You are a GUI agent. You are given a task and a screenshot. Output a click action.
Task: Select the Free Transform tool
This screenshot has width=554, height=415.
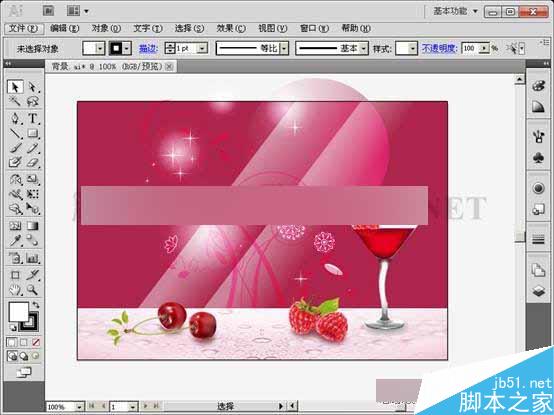(x=33, y=194)
